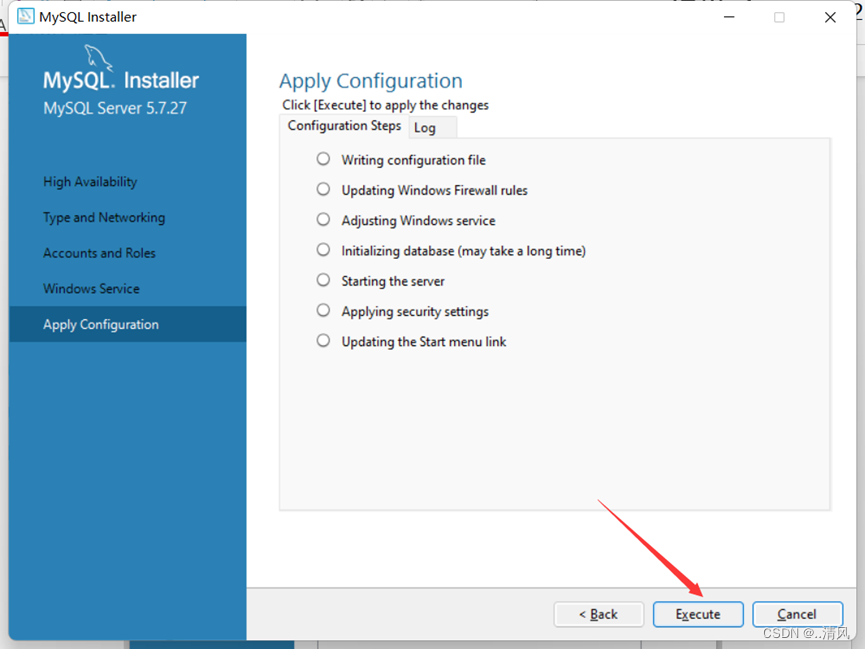This screenshot has height=649, width=865.
Task: Click the 'Applying security settings' text
Action: [x=415, y=312]
